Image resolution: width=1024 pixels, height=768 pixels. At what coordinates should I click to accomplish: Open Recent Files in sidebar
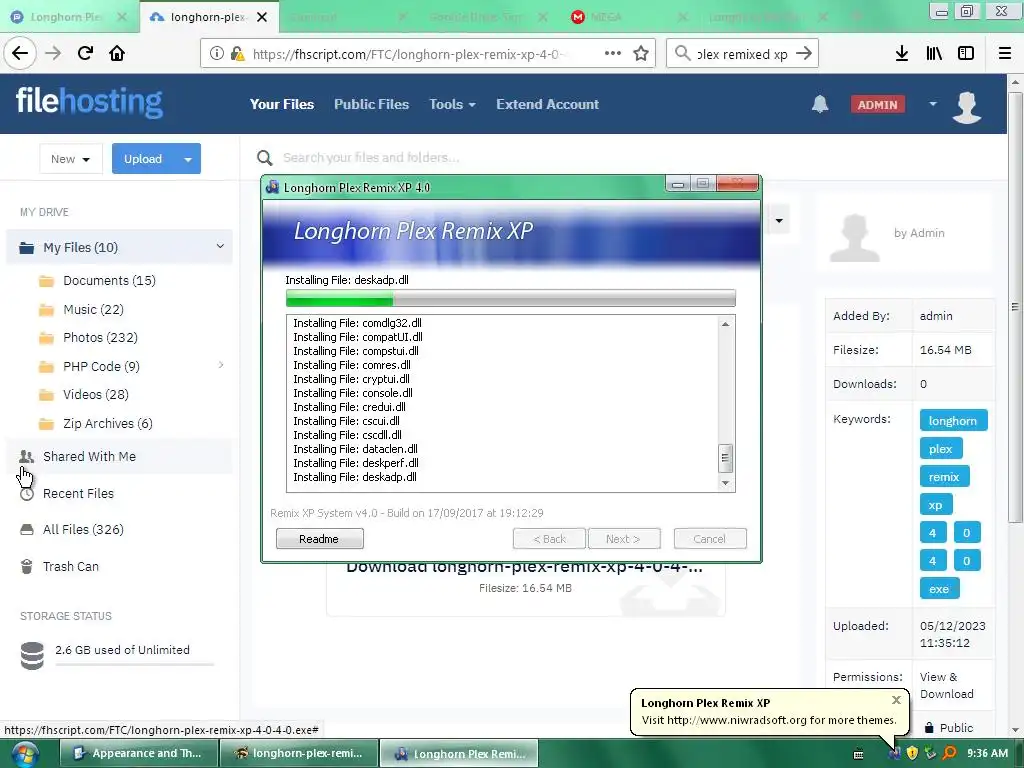click(78, 493)
